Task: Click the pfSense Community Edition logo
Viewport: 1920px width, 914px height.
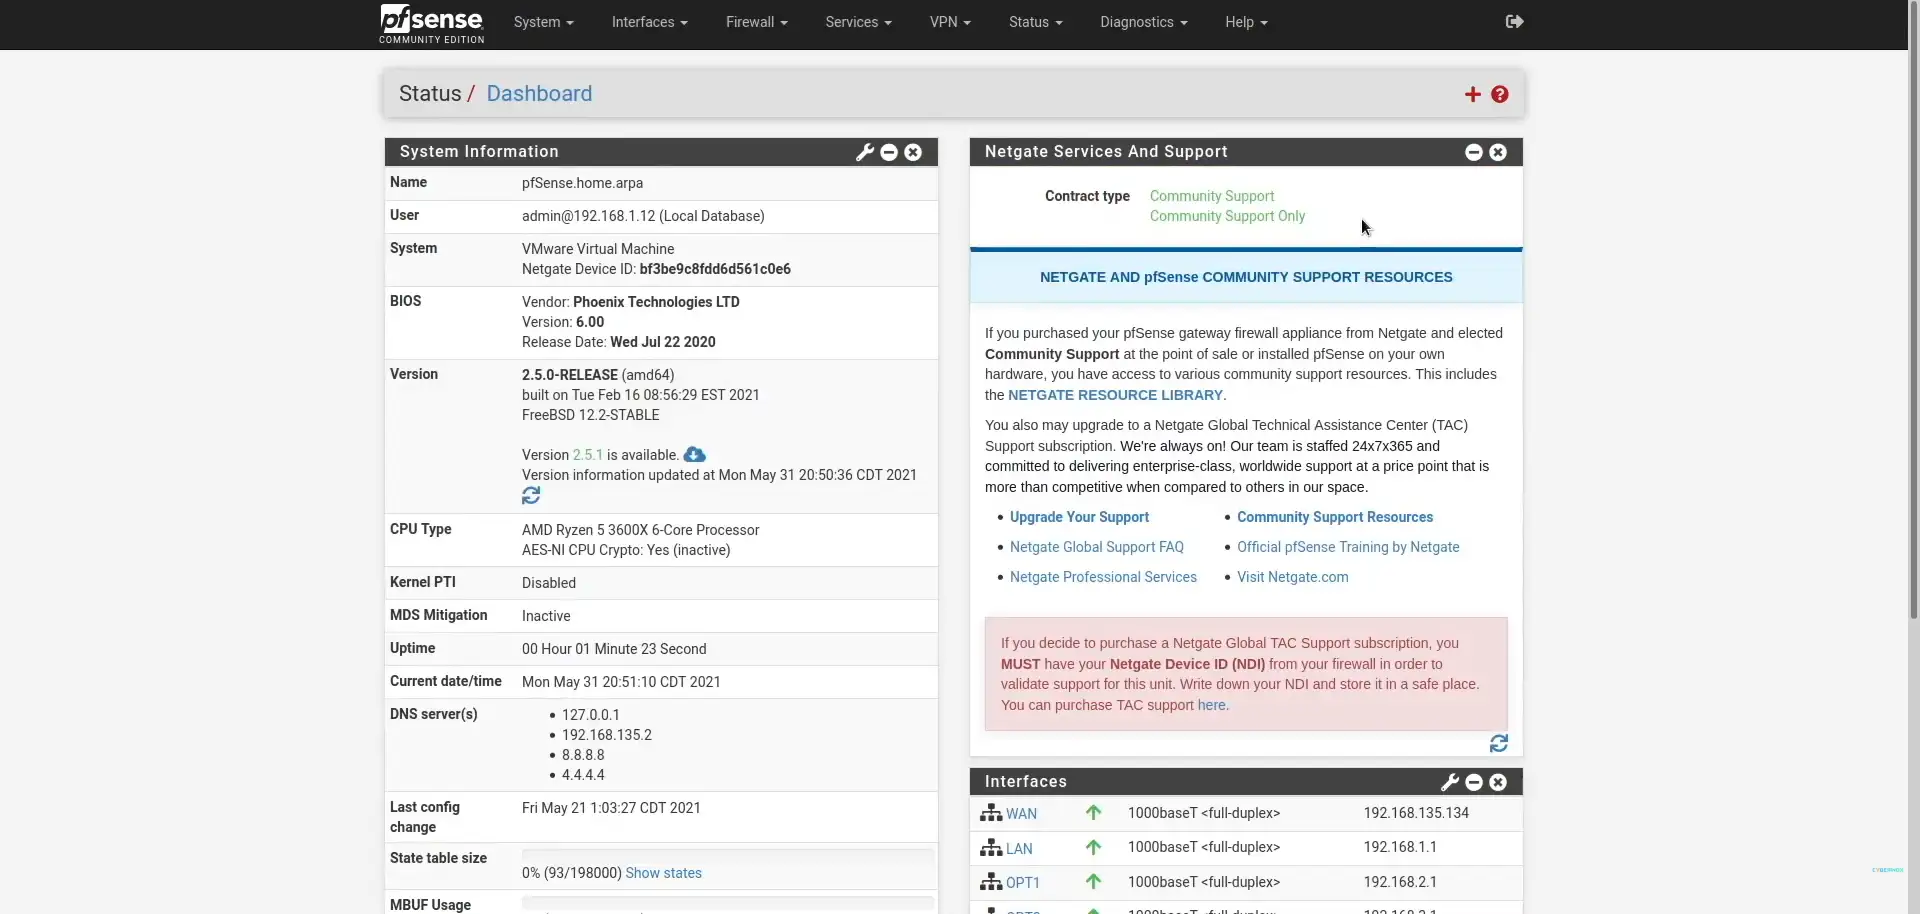Action: 431,24
